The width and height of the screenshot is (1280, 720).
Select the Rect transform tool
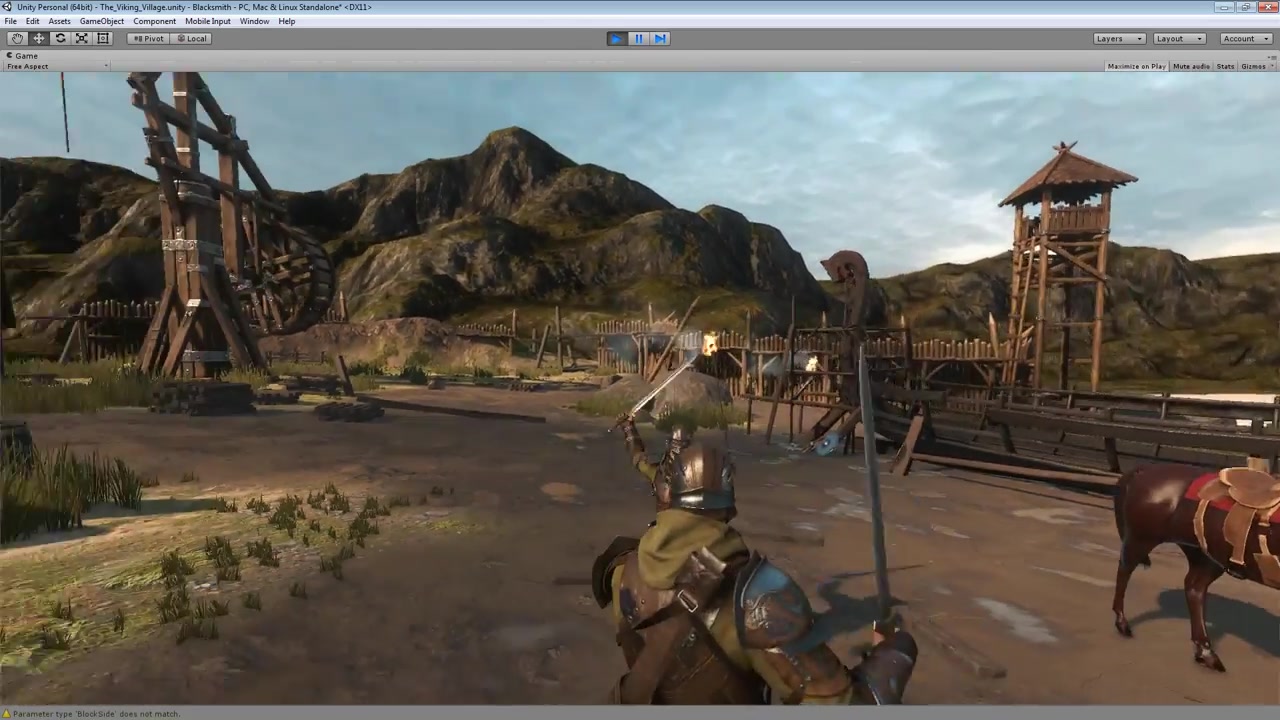tap(103, 38)
